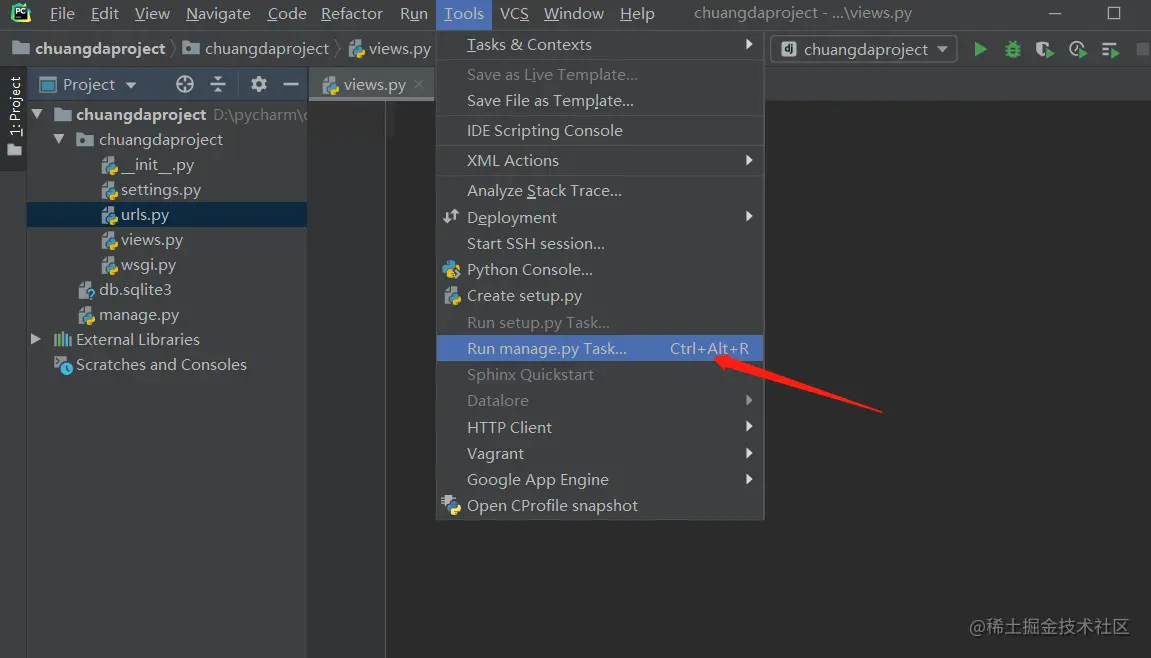The height and width of the screenshot is (658, 1151).
Task: Open the Window menu
Action: click(574, 13)
